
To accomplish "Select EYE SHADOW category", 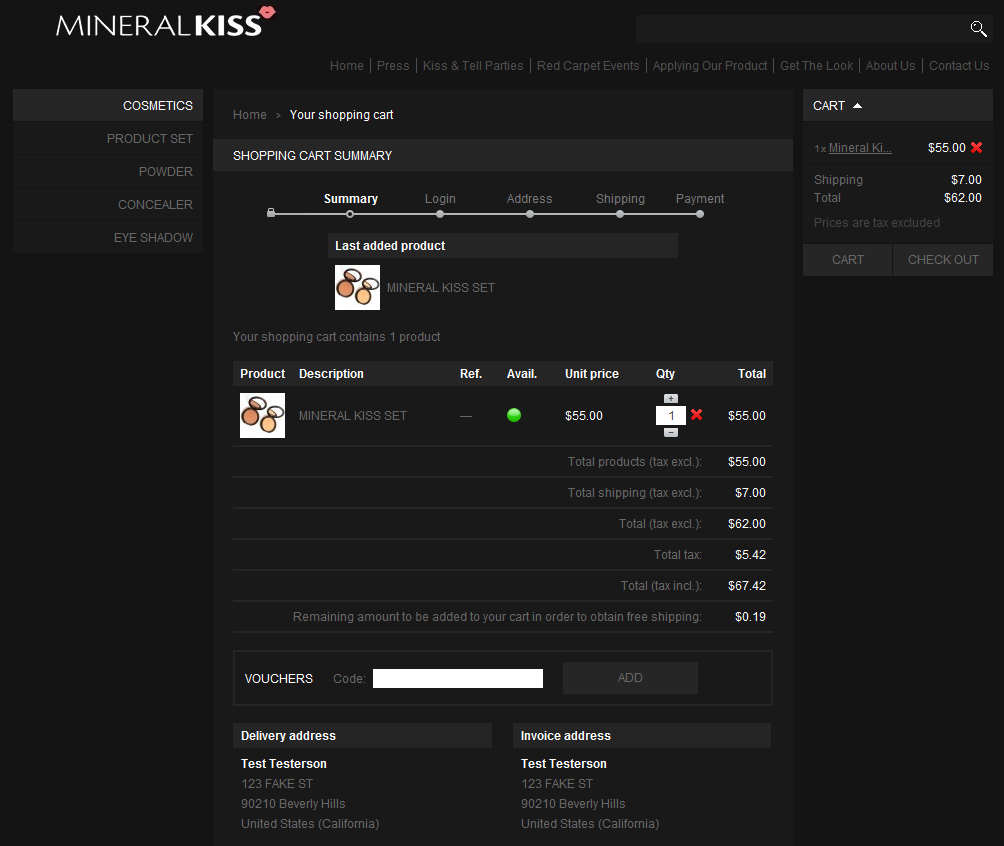I will pyautogui.click(x=108, y=238).
